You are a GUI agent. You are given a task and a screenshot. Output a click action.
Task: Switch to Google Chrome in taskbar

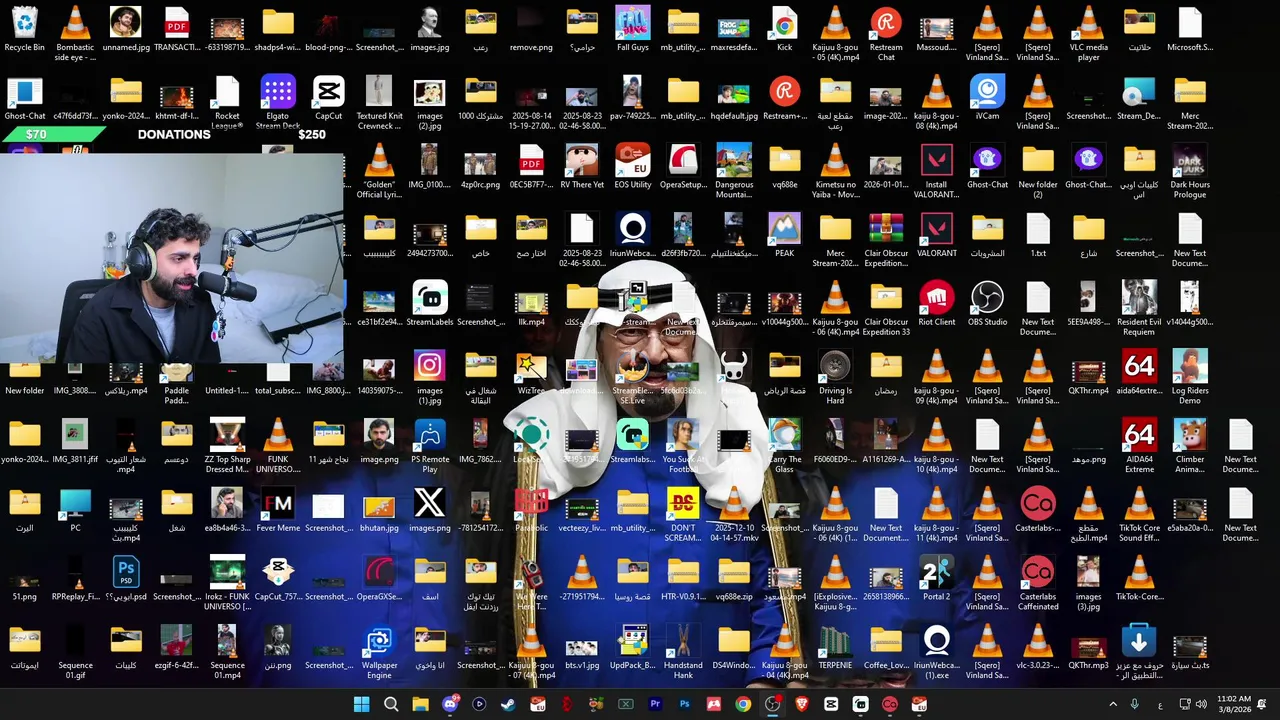click(x=743, y=704)
